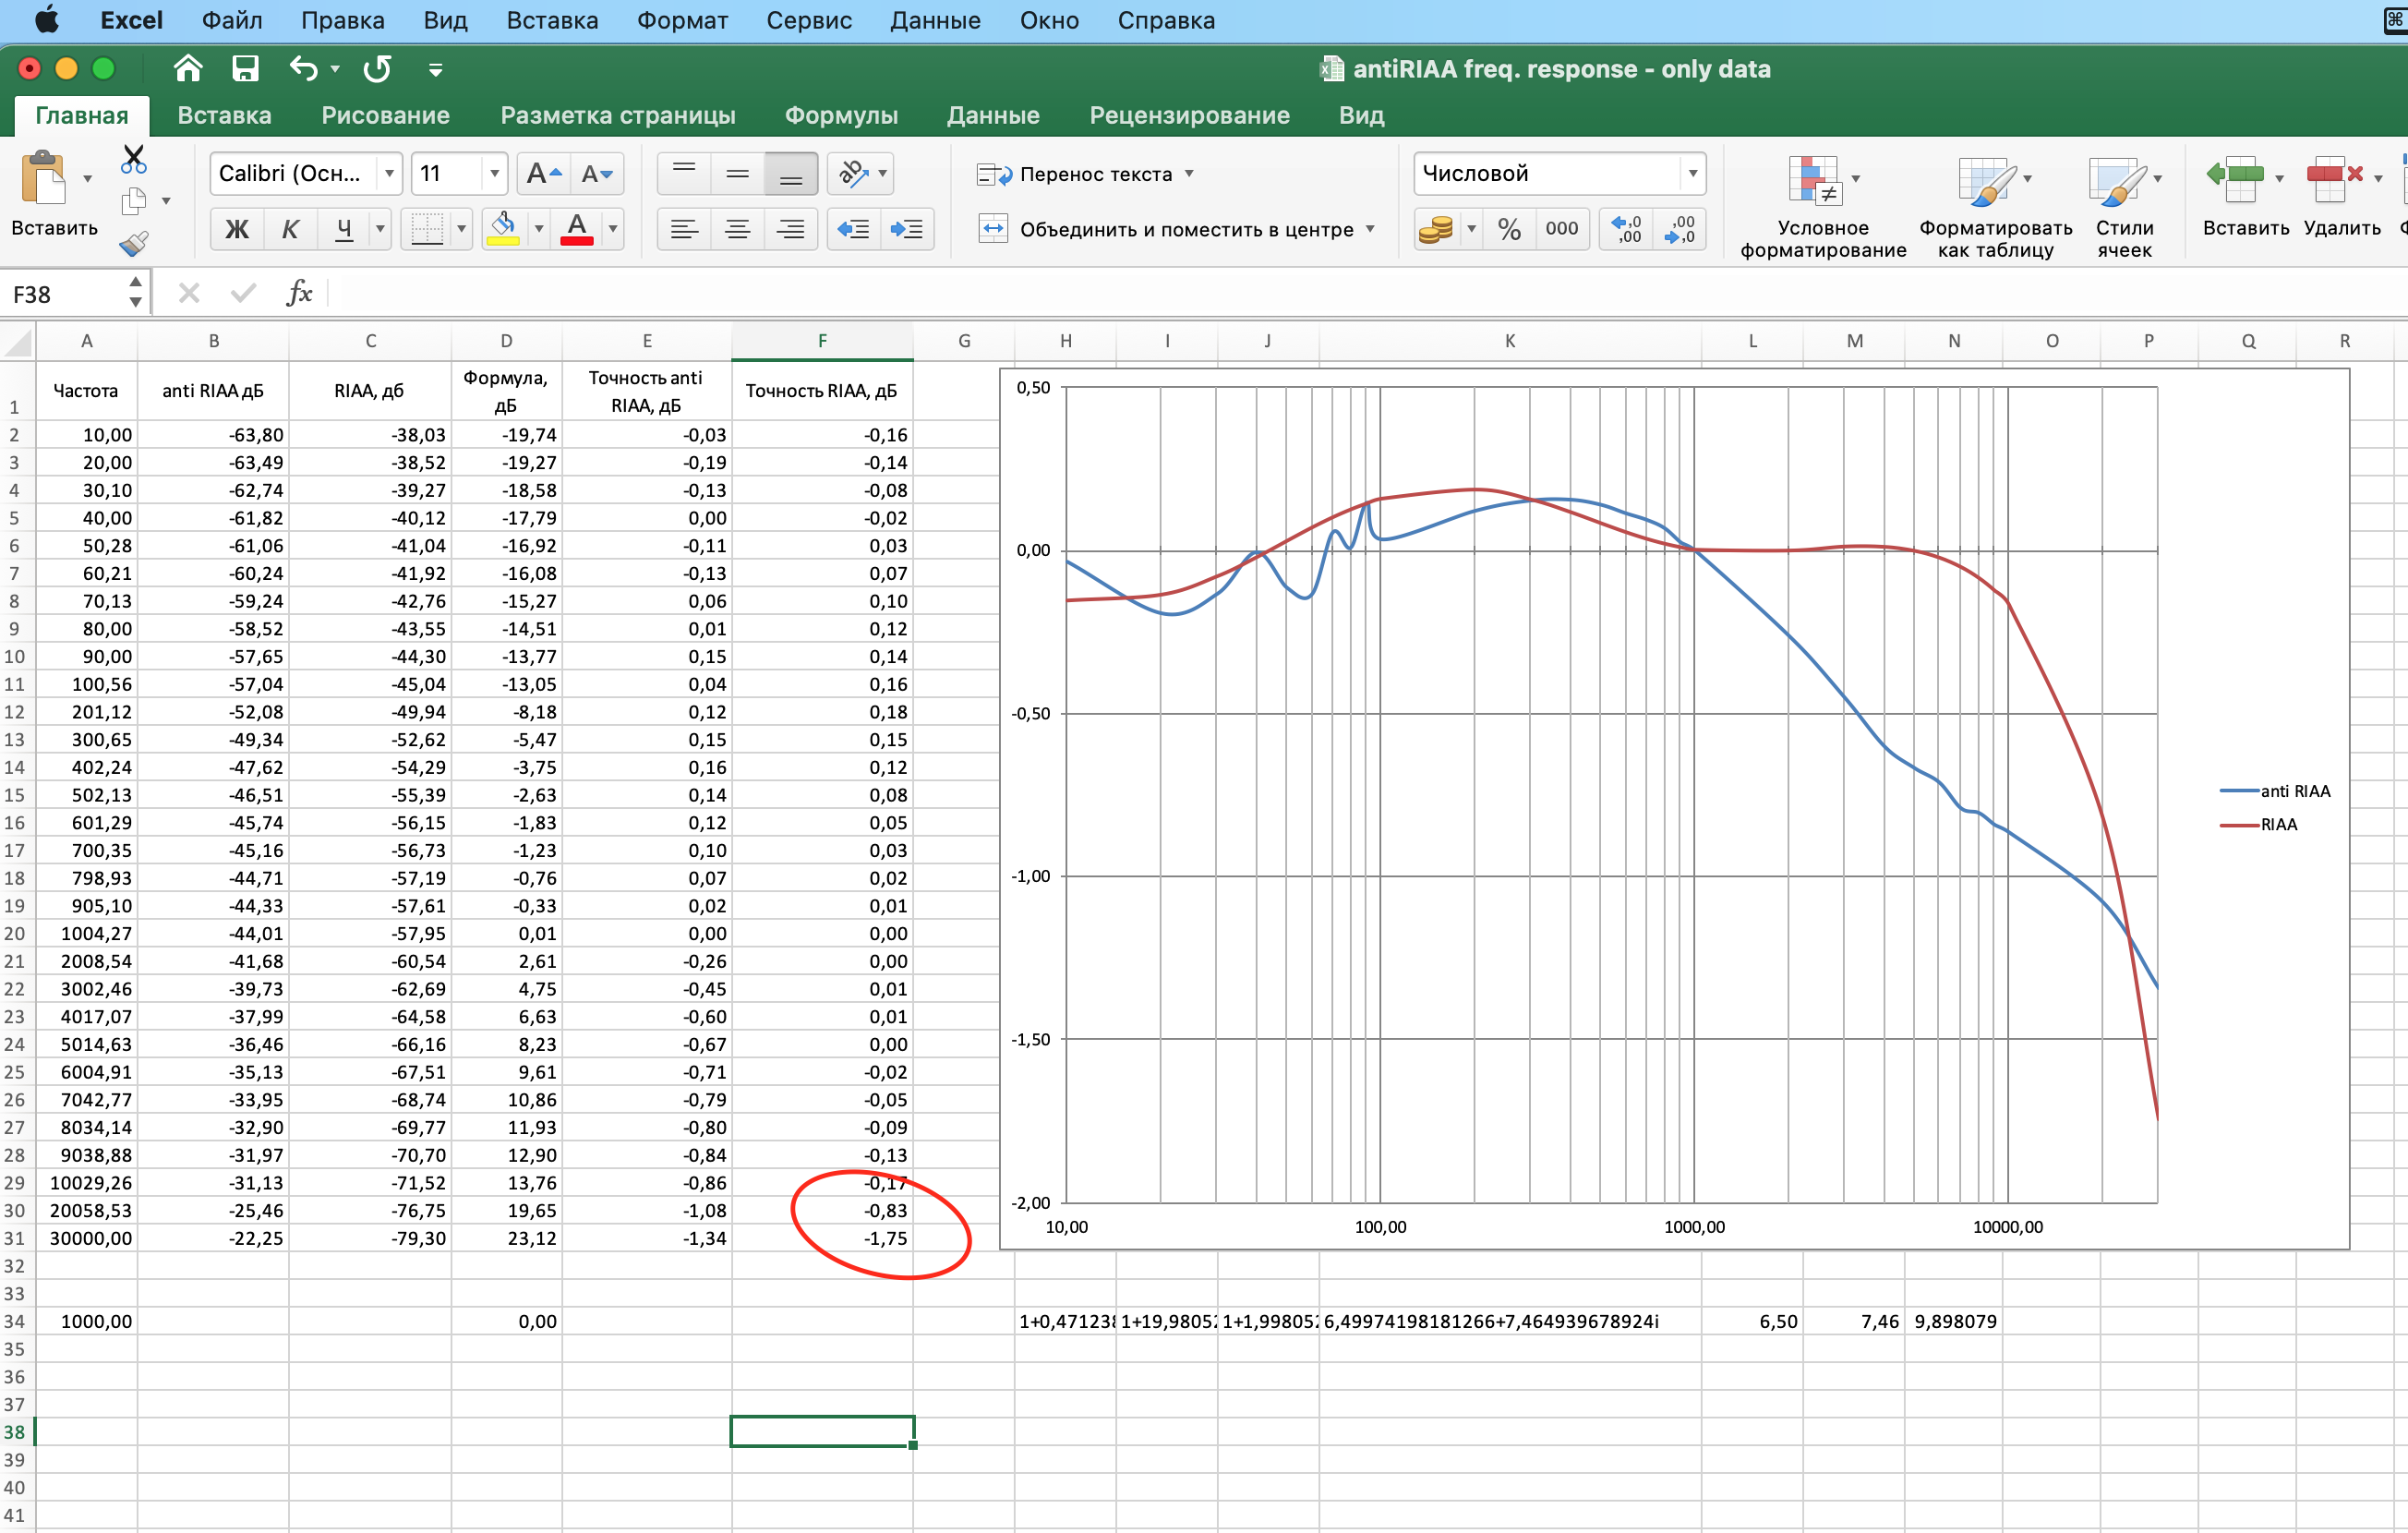Open the font name dropdown

pos(389,174)
